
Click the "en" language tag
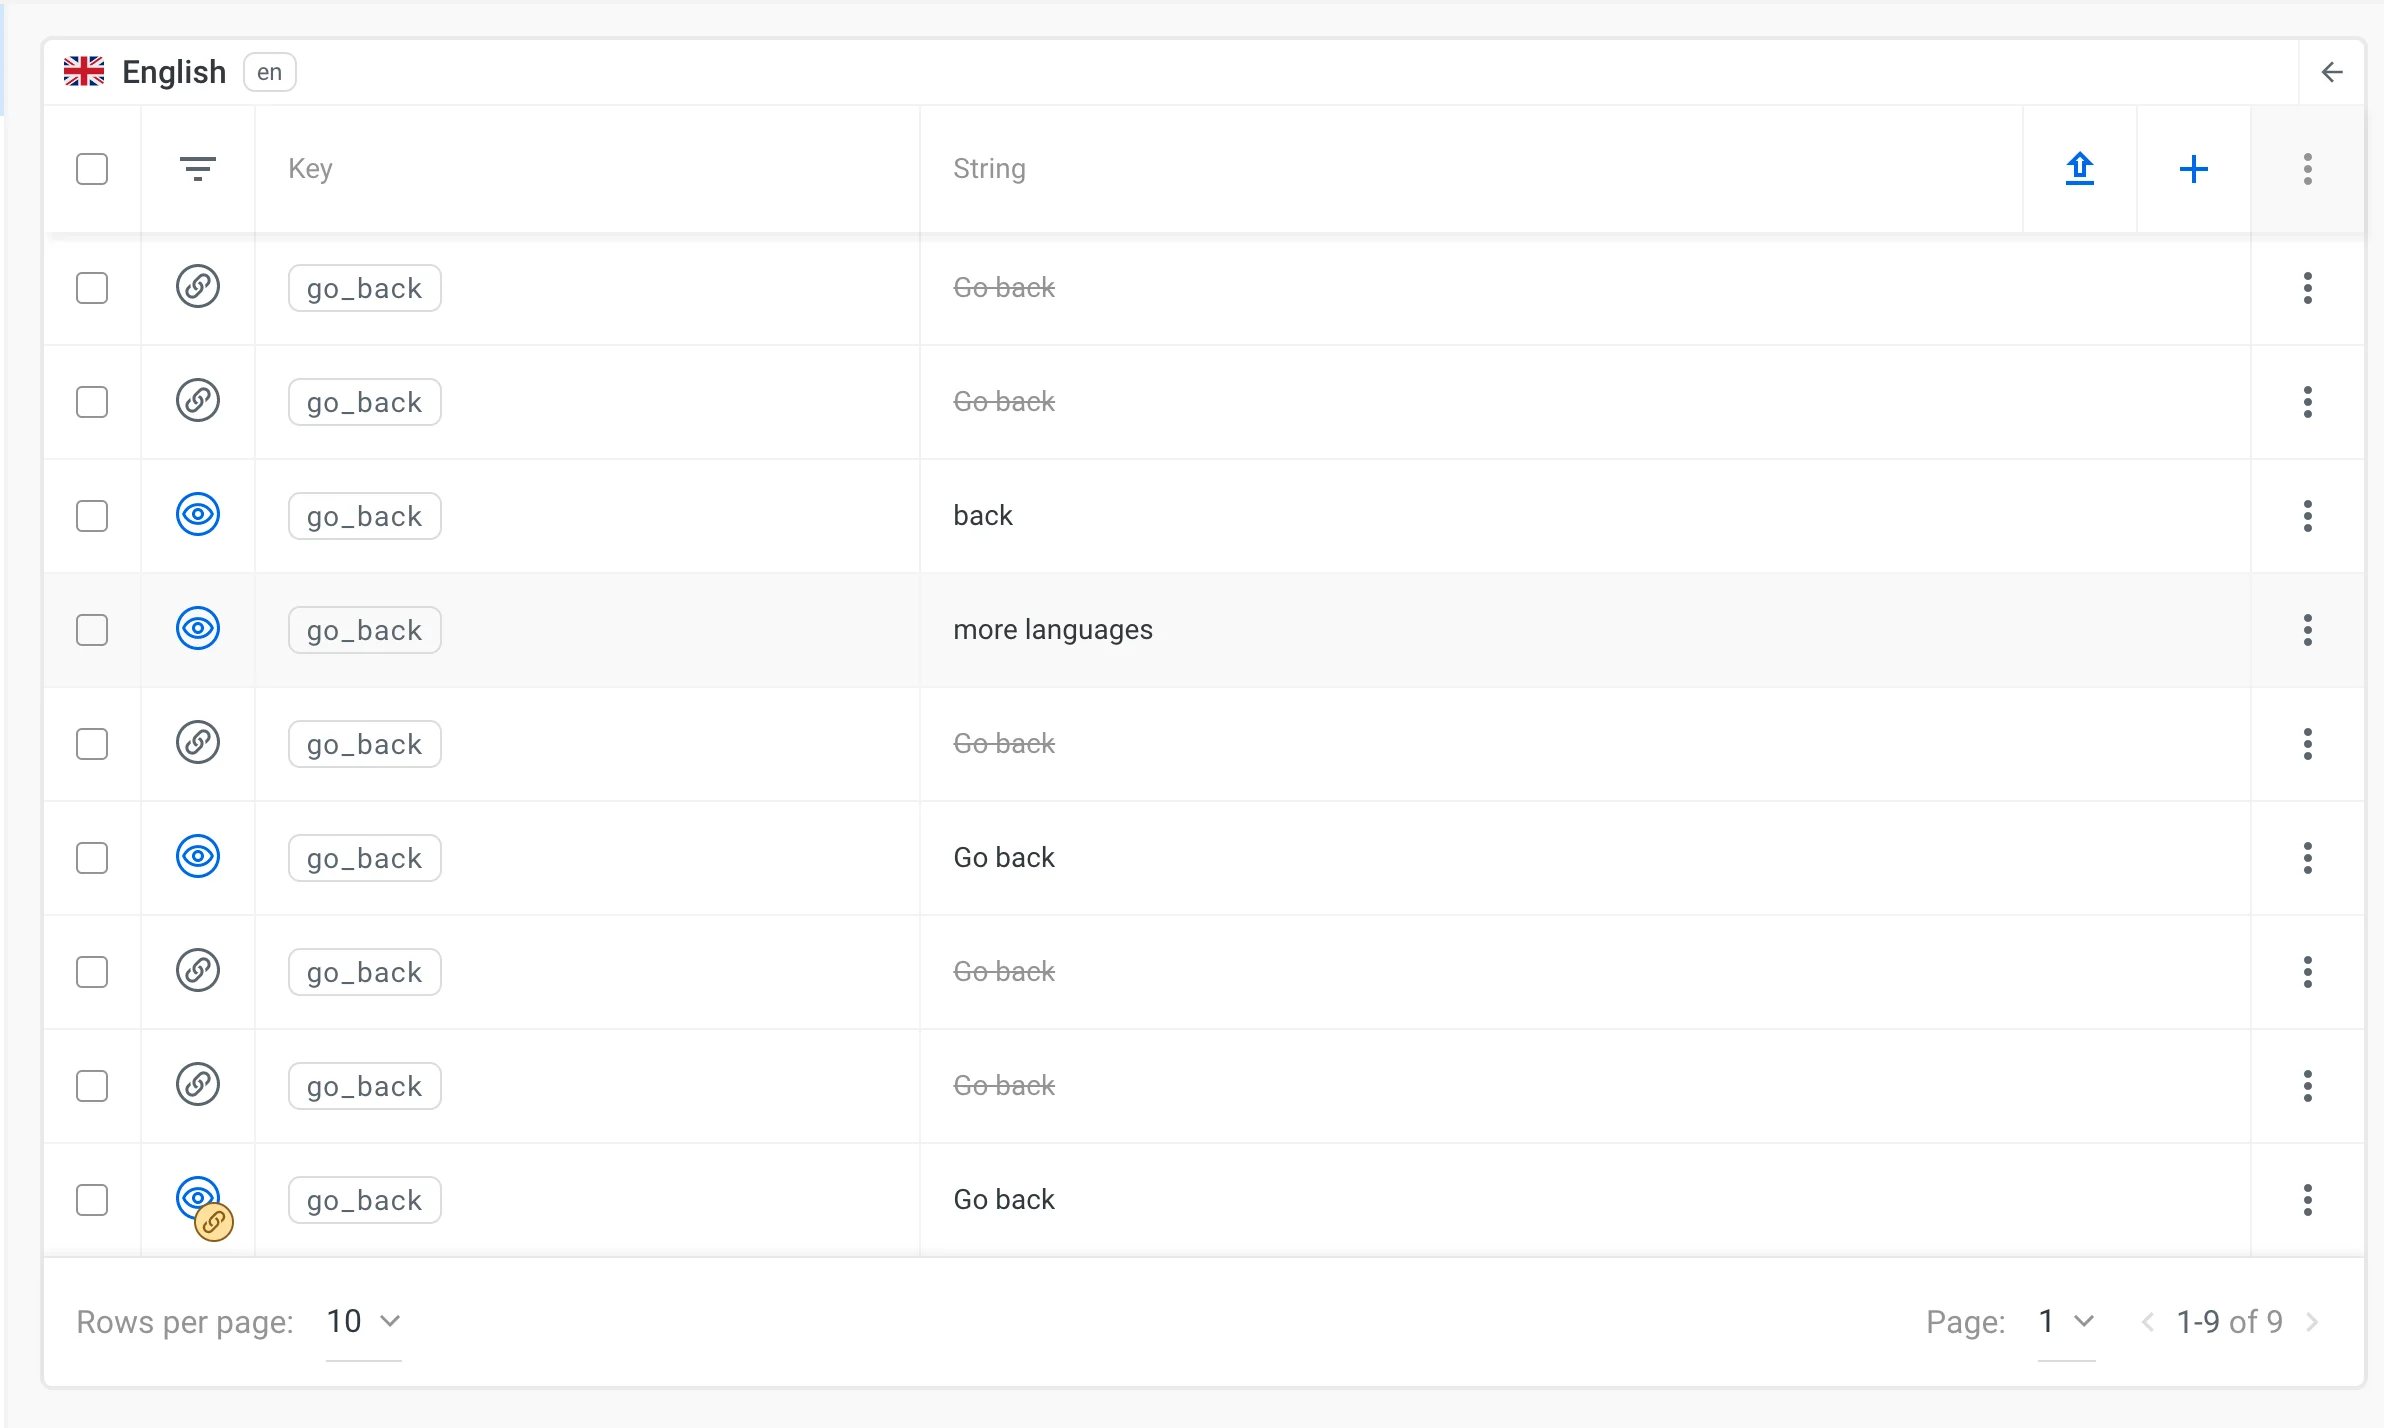tap(268, 72)
